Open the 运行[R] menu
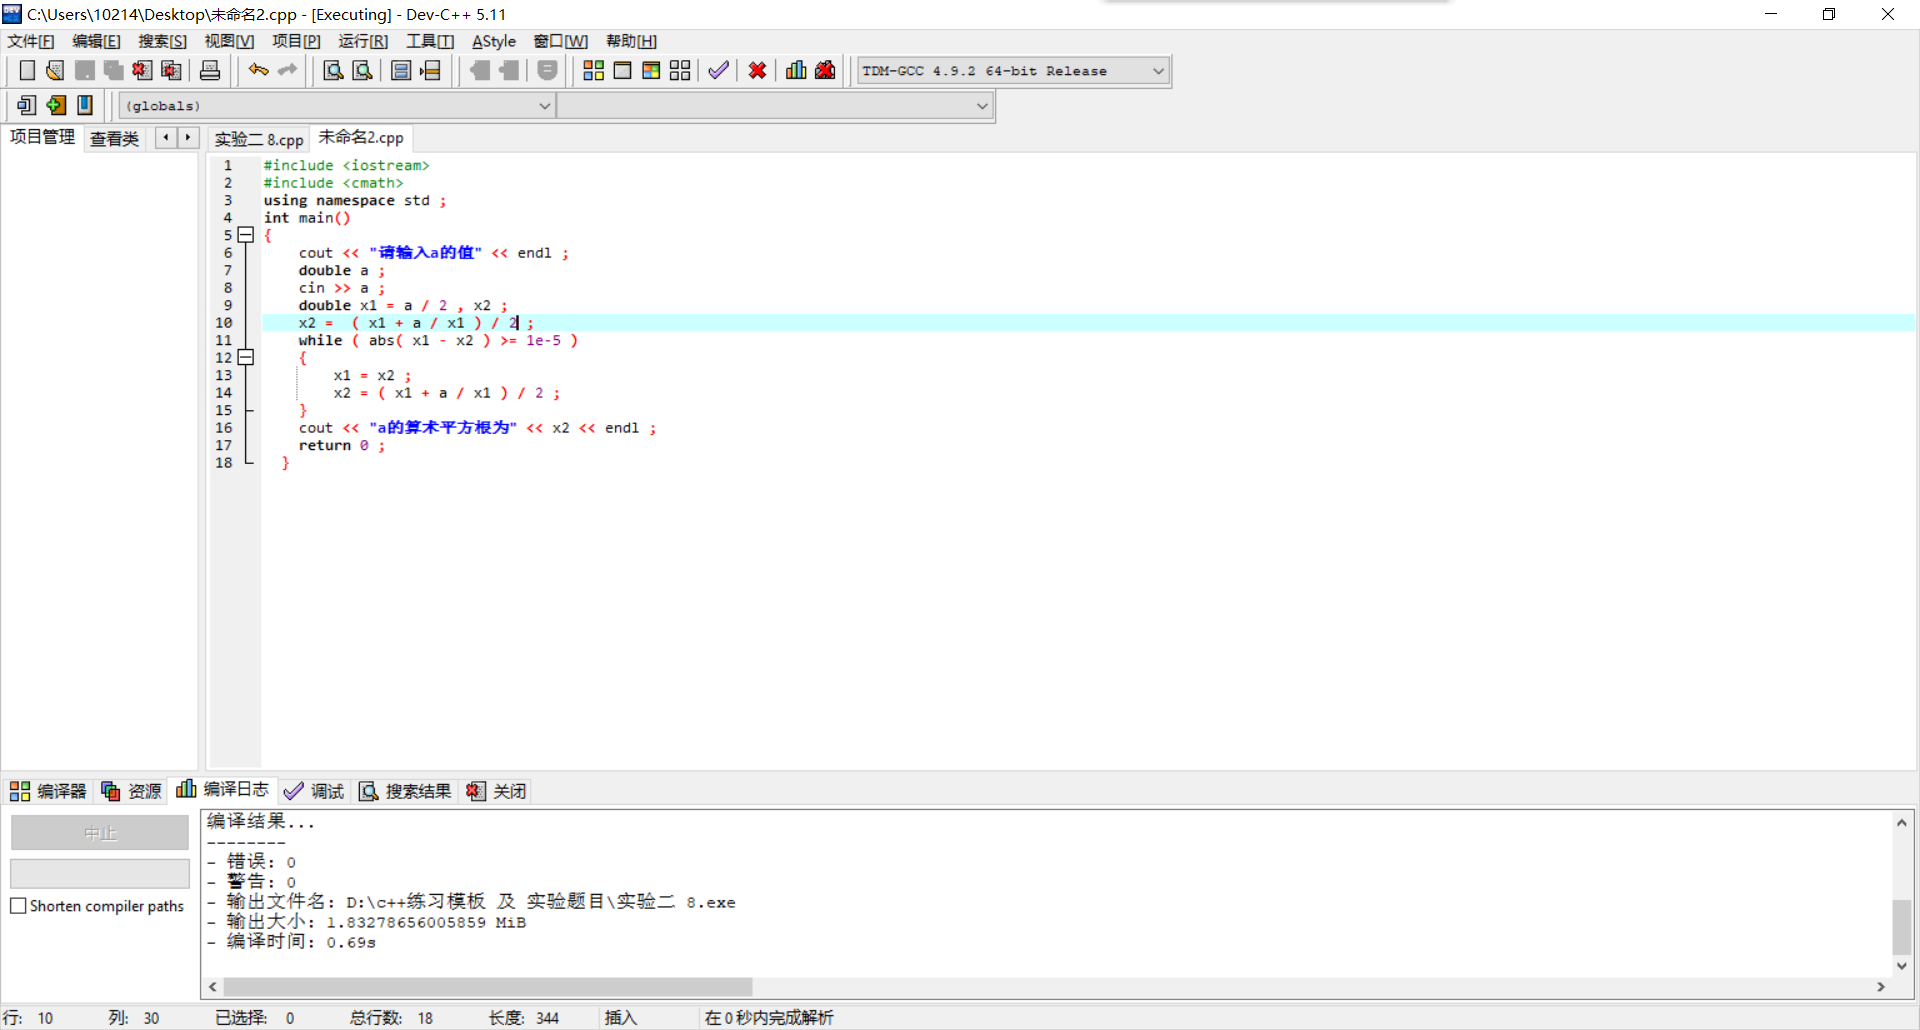Image resolution: width=1920 pixels, height=1030 pixels. pyautogui.click(x=363, y=41)
